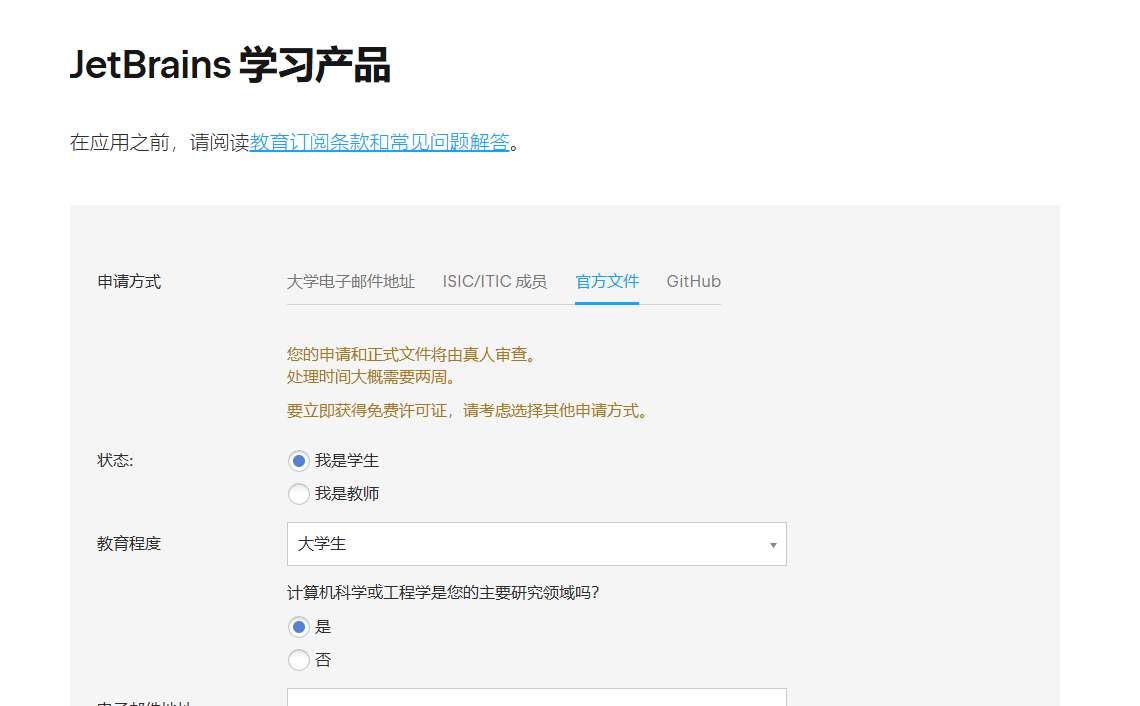Select 是 for the computer science question
Screen dimensions: 1140x706
click(298, 626)
